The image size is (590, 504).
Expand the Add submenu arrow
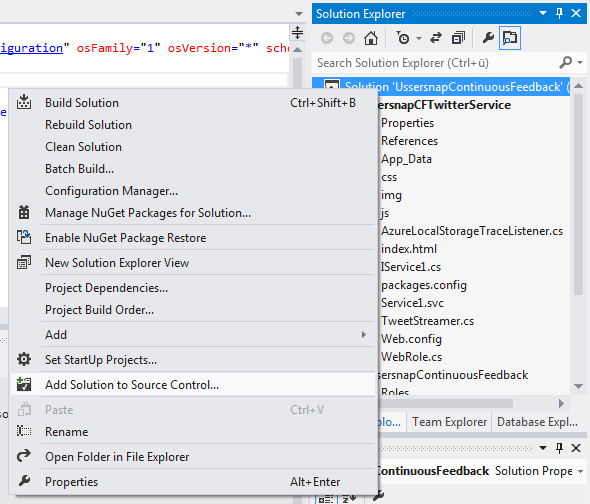pyautogui.click(x=363, y=334)
